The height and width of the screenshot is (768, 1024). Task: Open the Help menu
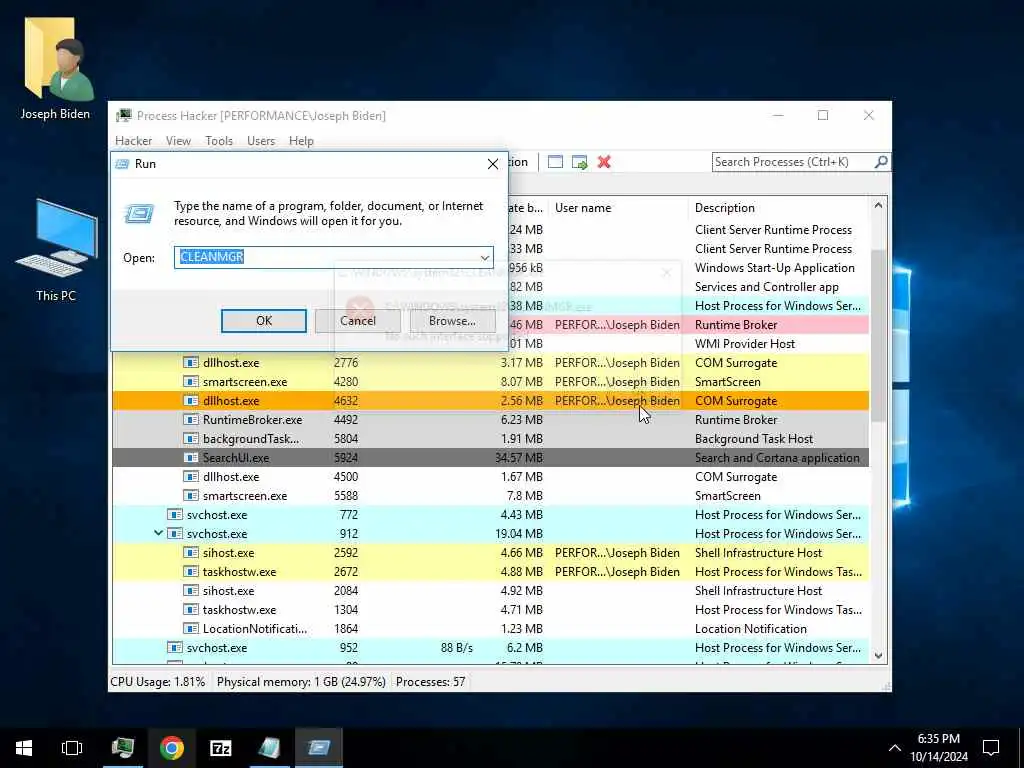click(301, 141)
